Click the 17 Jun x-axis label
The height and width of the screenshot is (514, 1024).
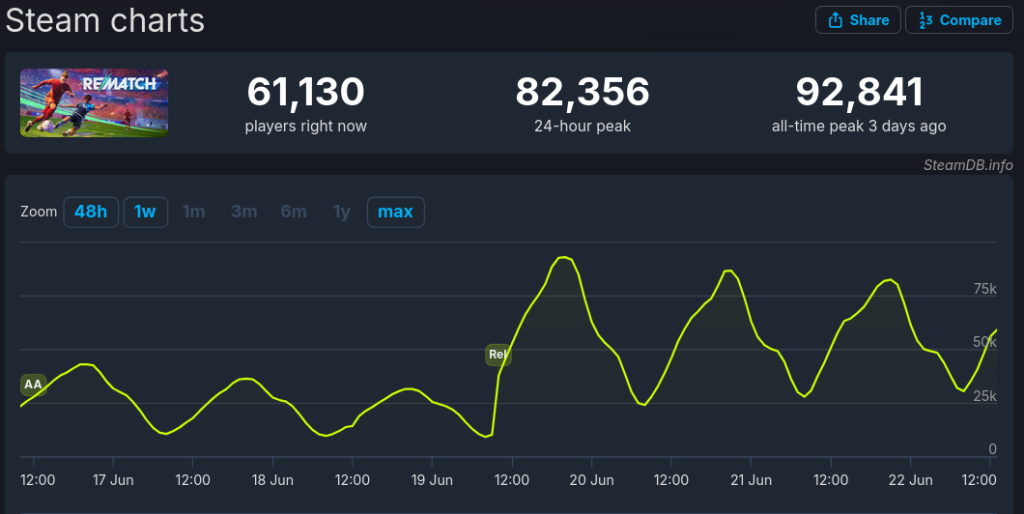pyautogui.click(x=114, y=480)
